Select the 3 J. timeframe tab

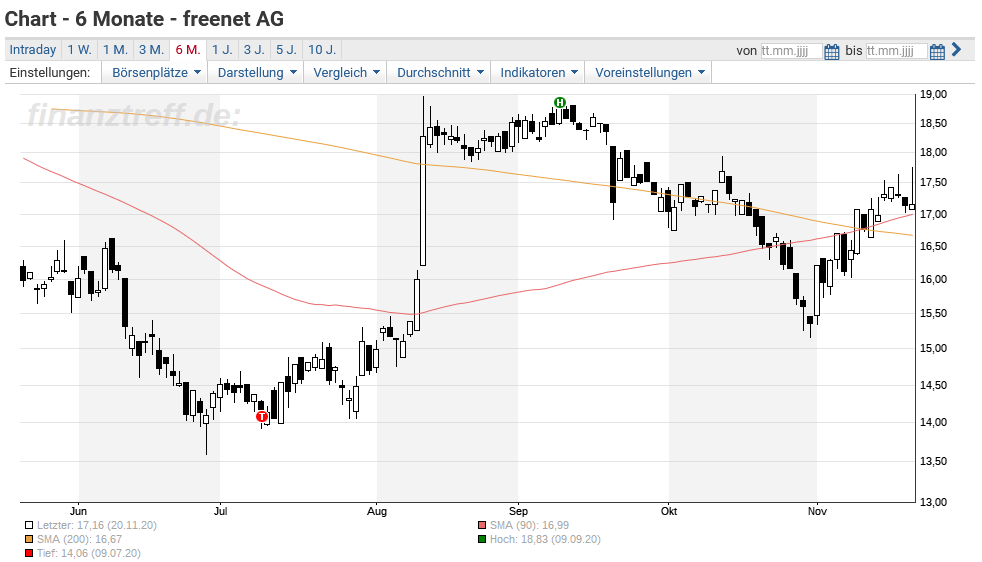[x=254, y=49]
